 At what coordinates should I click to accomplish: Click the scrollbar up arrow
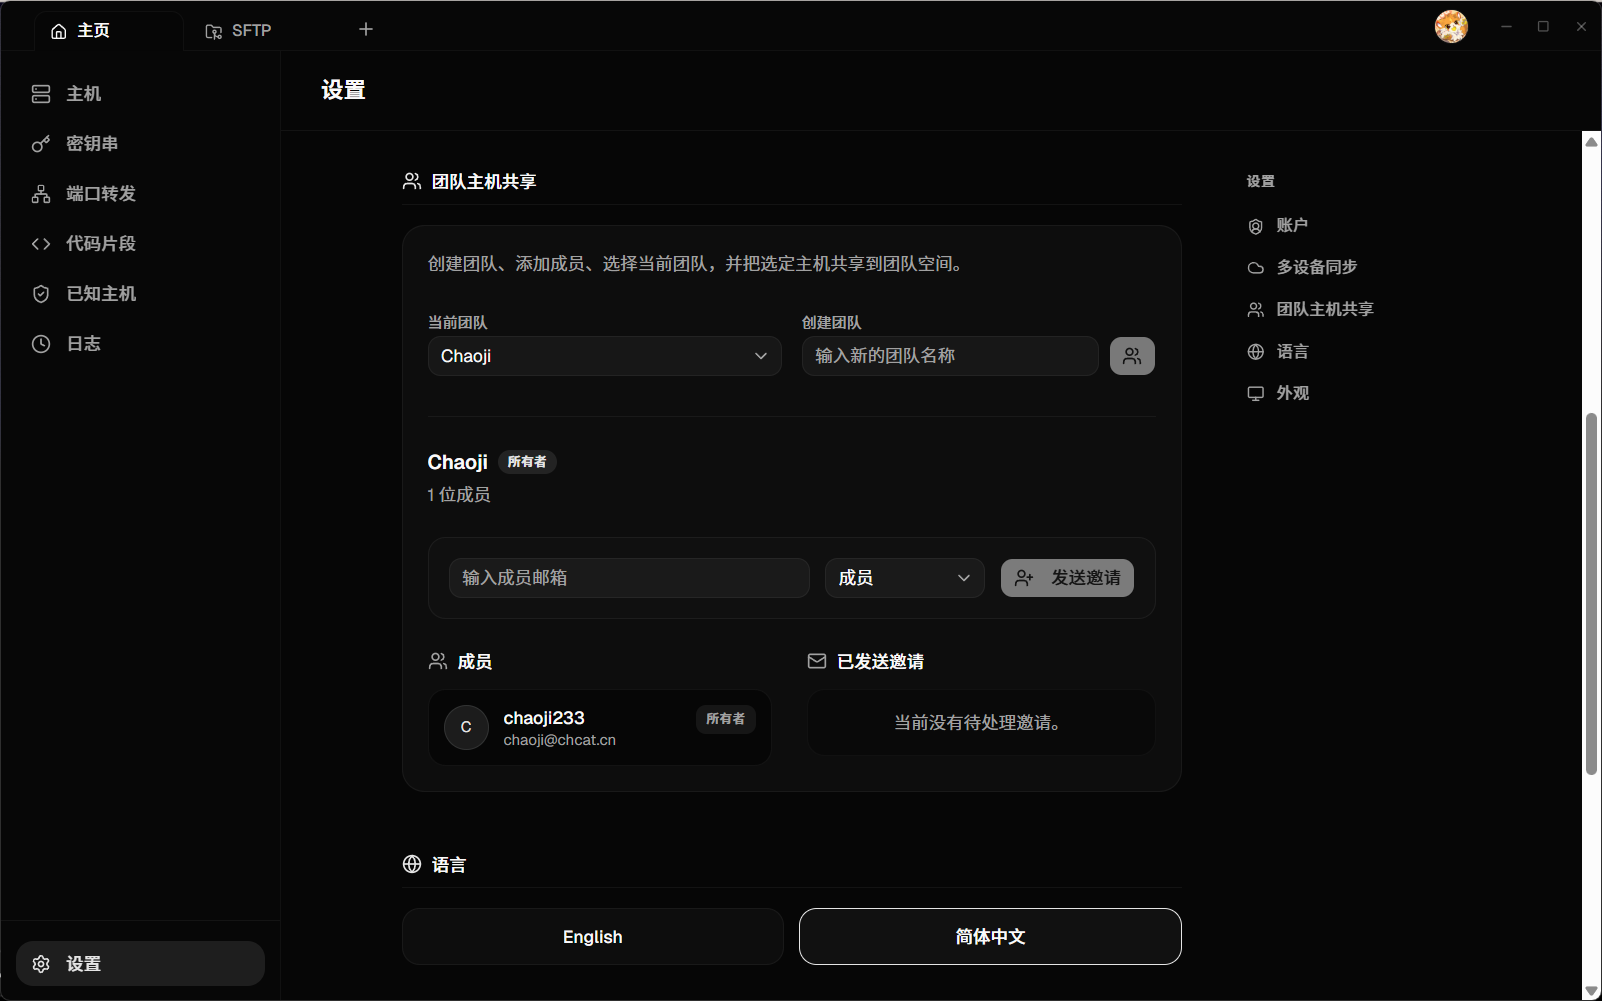pyautogui.click(x=1591, y=142)
